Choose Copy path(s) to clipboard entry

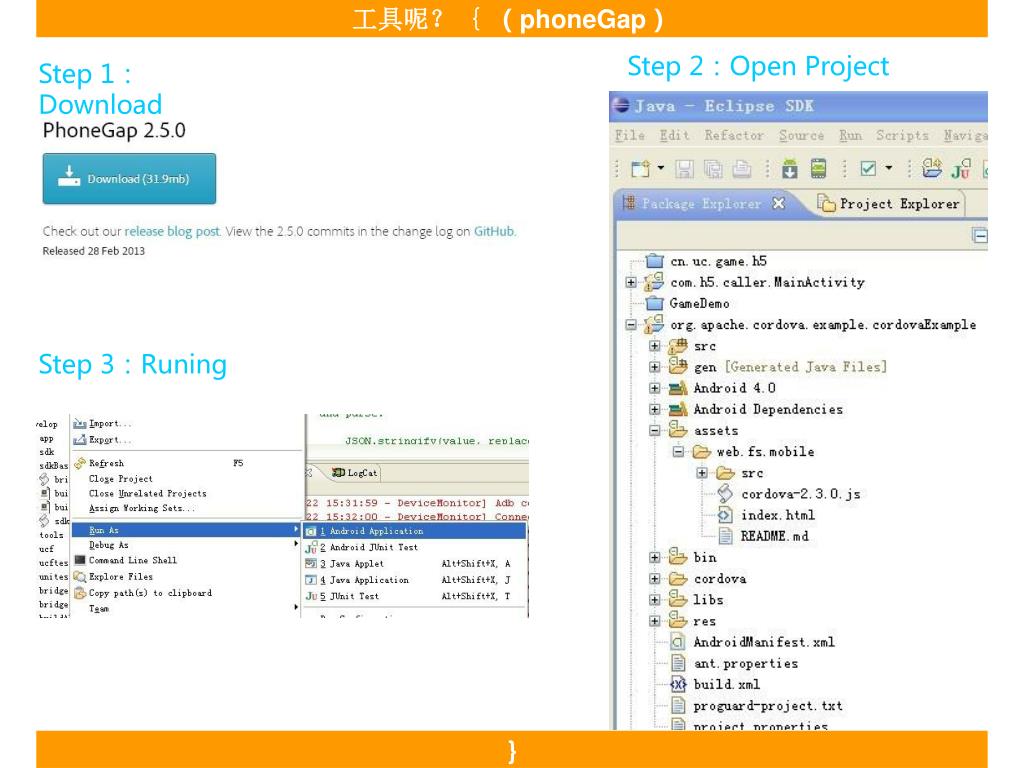click(150, 593)
